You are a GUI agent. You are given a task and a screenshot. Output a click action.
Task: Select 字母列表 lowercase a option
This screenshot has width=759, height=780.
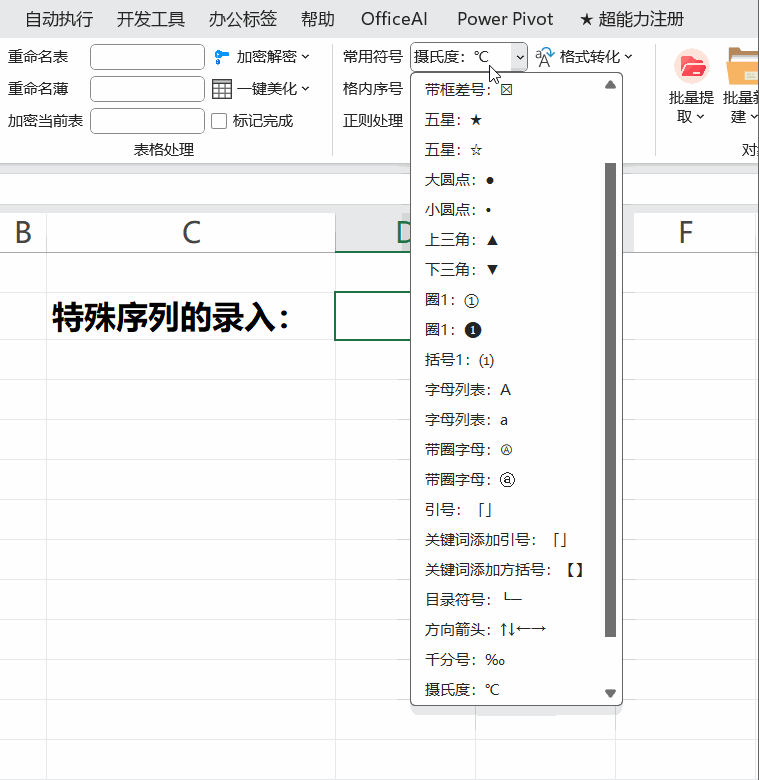[x=507, y=420]
